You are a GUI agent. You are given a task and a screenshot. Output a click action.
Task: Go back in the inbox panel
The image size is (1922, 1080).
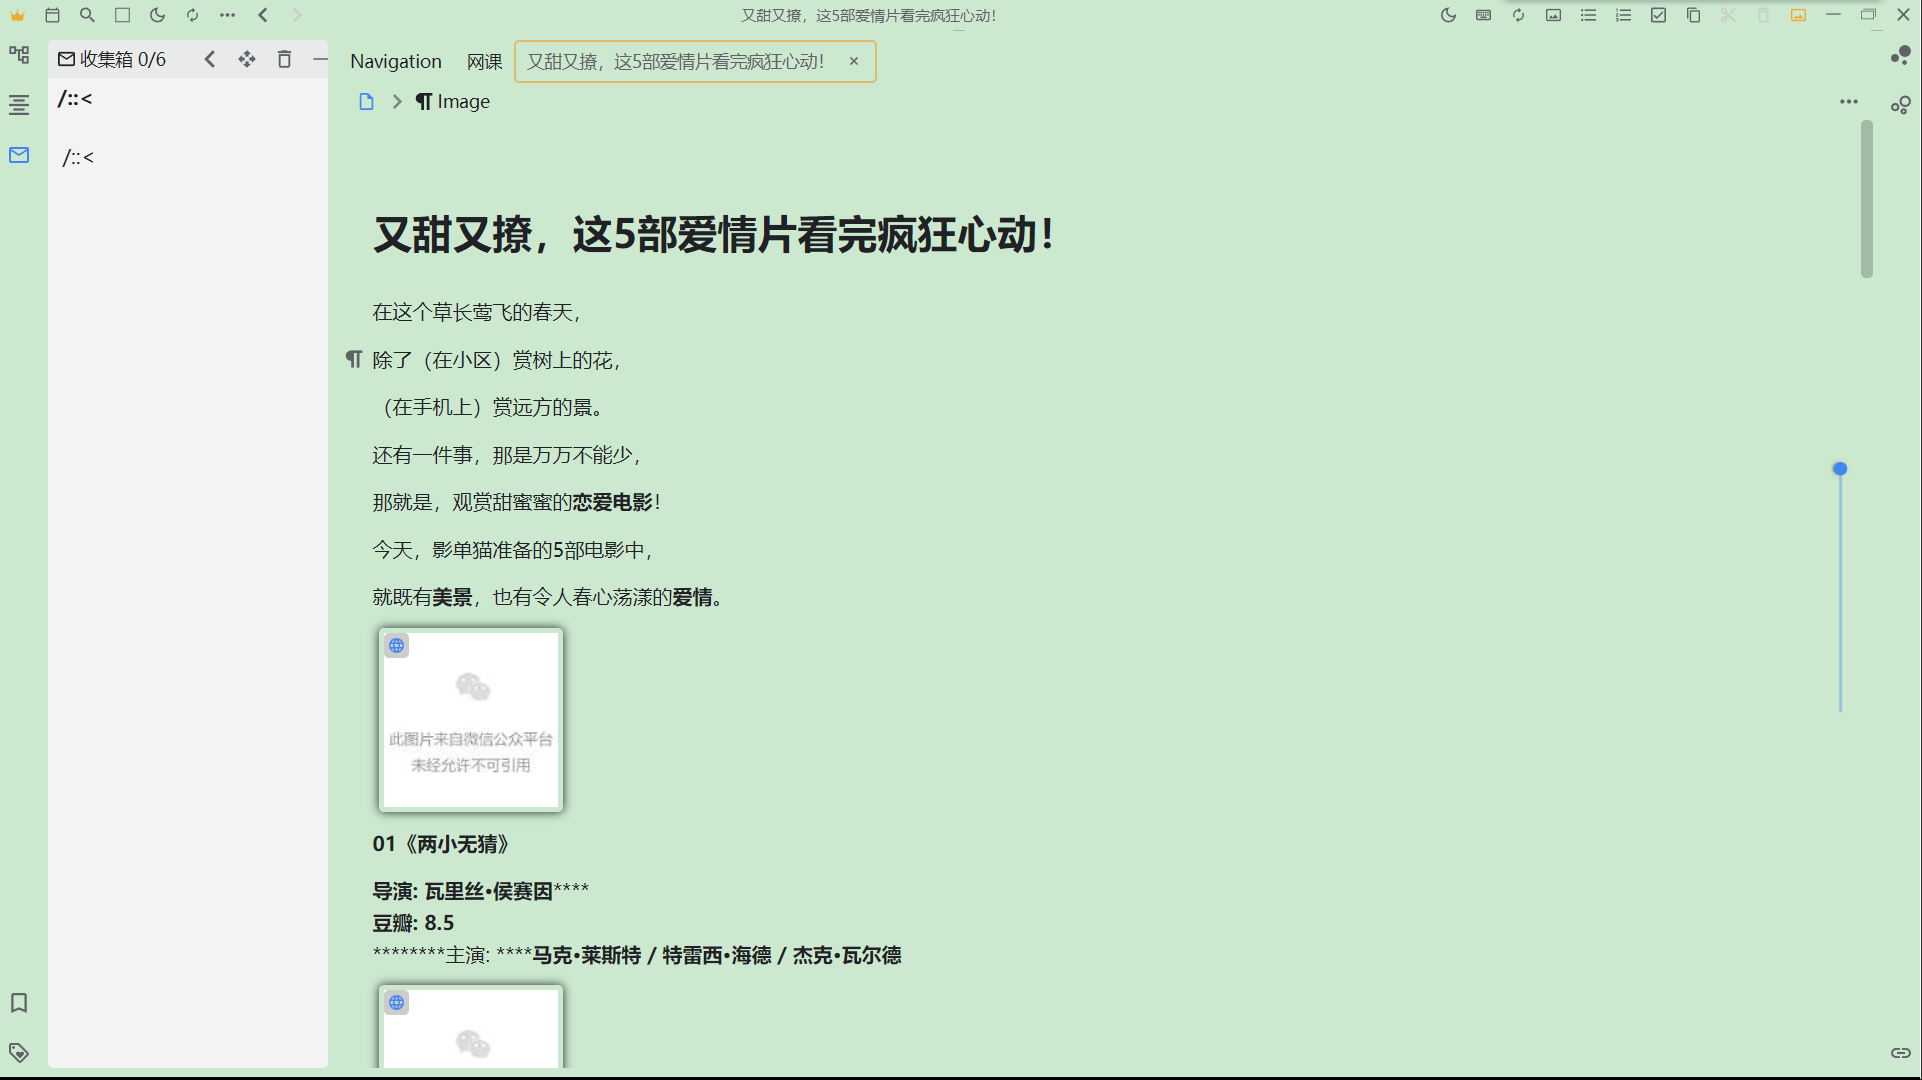click(x=210, y=59)
